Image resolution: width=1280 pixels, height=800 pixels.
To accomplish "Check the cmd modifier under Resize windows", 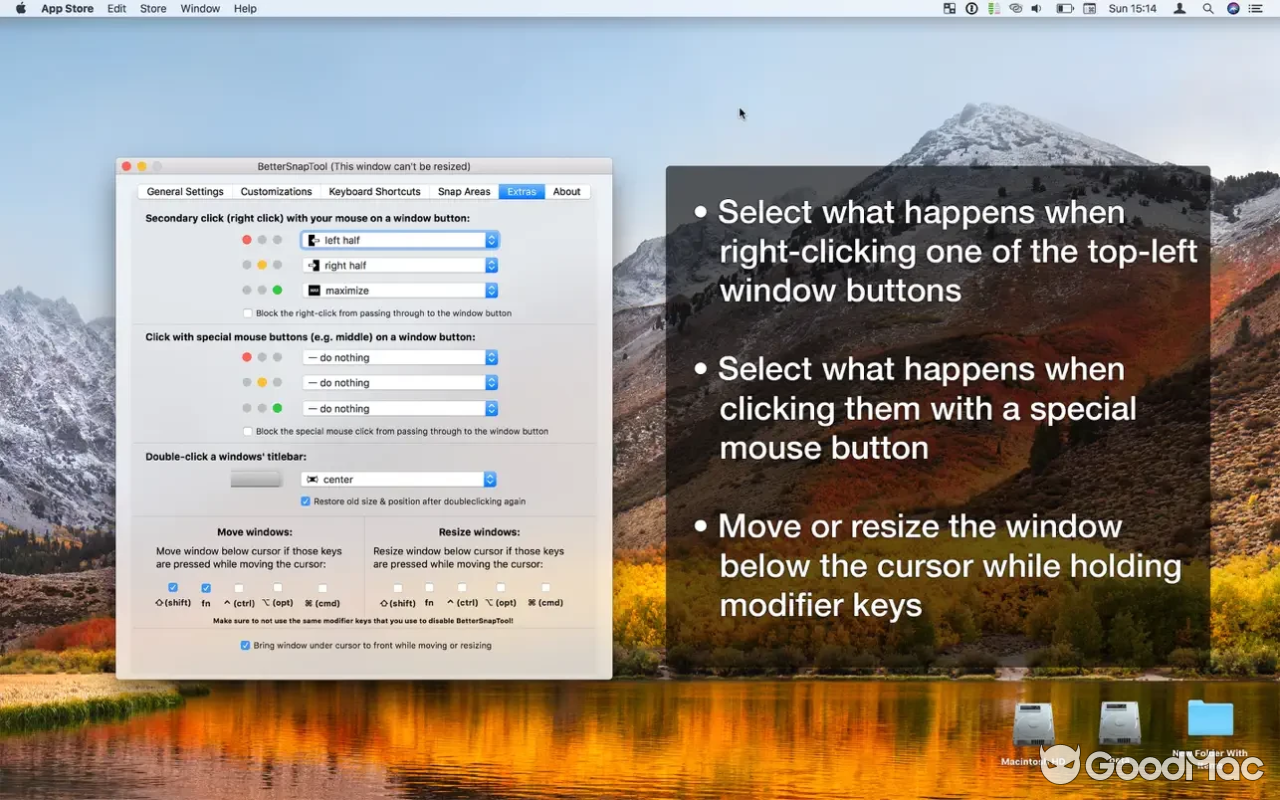I will (x=545, y=588).
